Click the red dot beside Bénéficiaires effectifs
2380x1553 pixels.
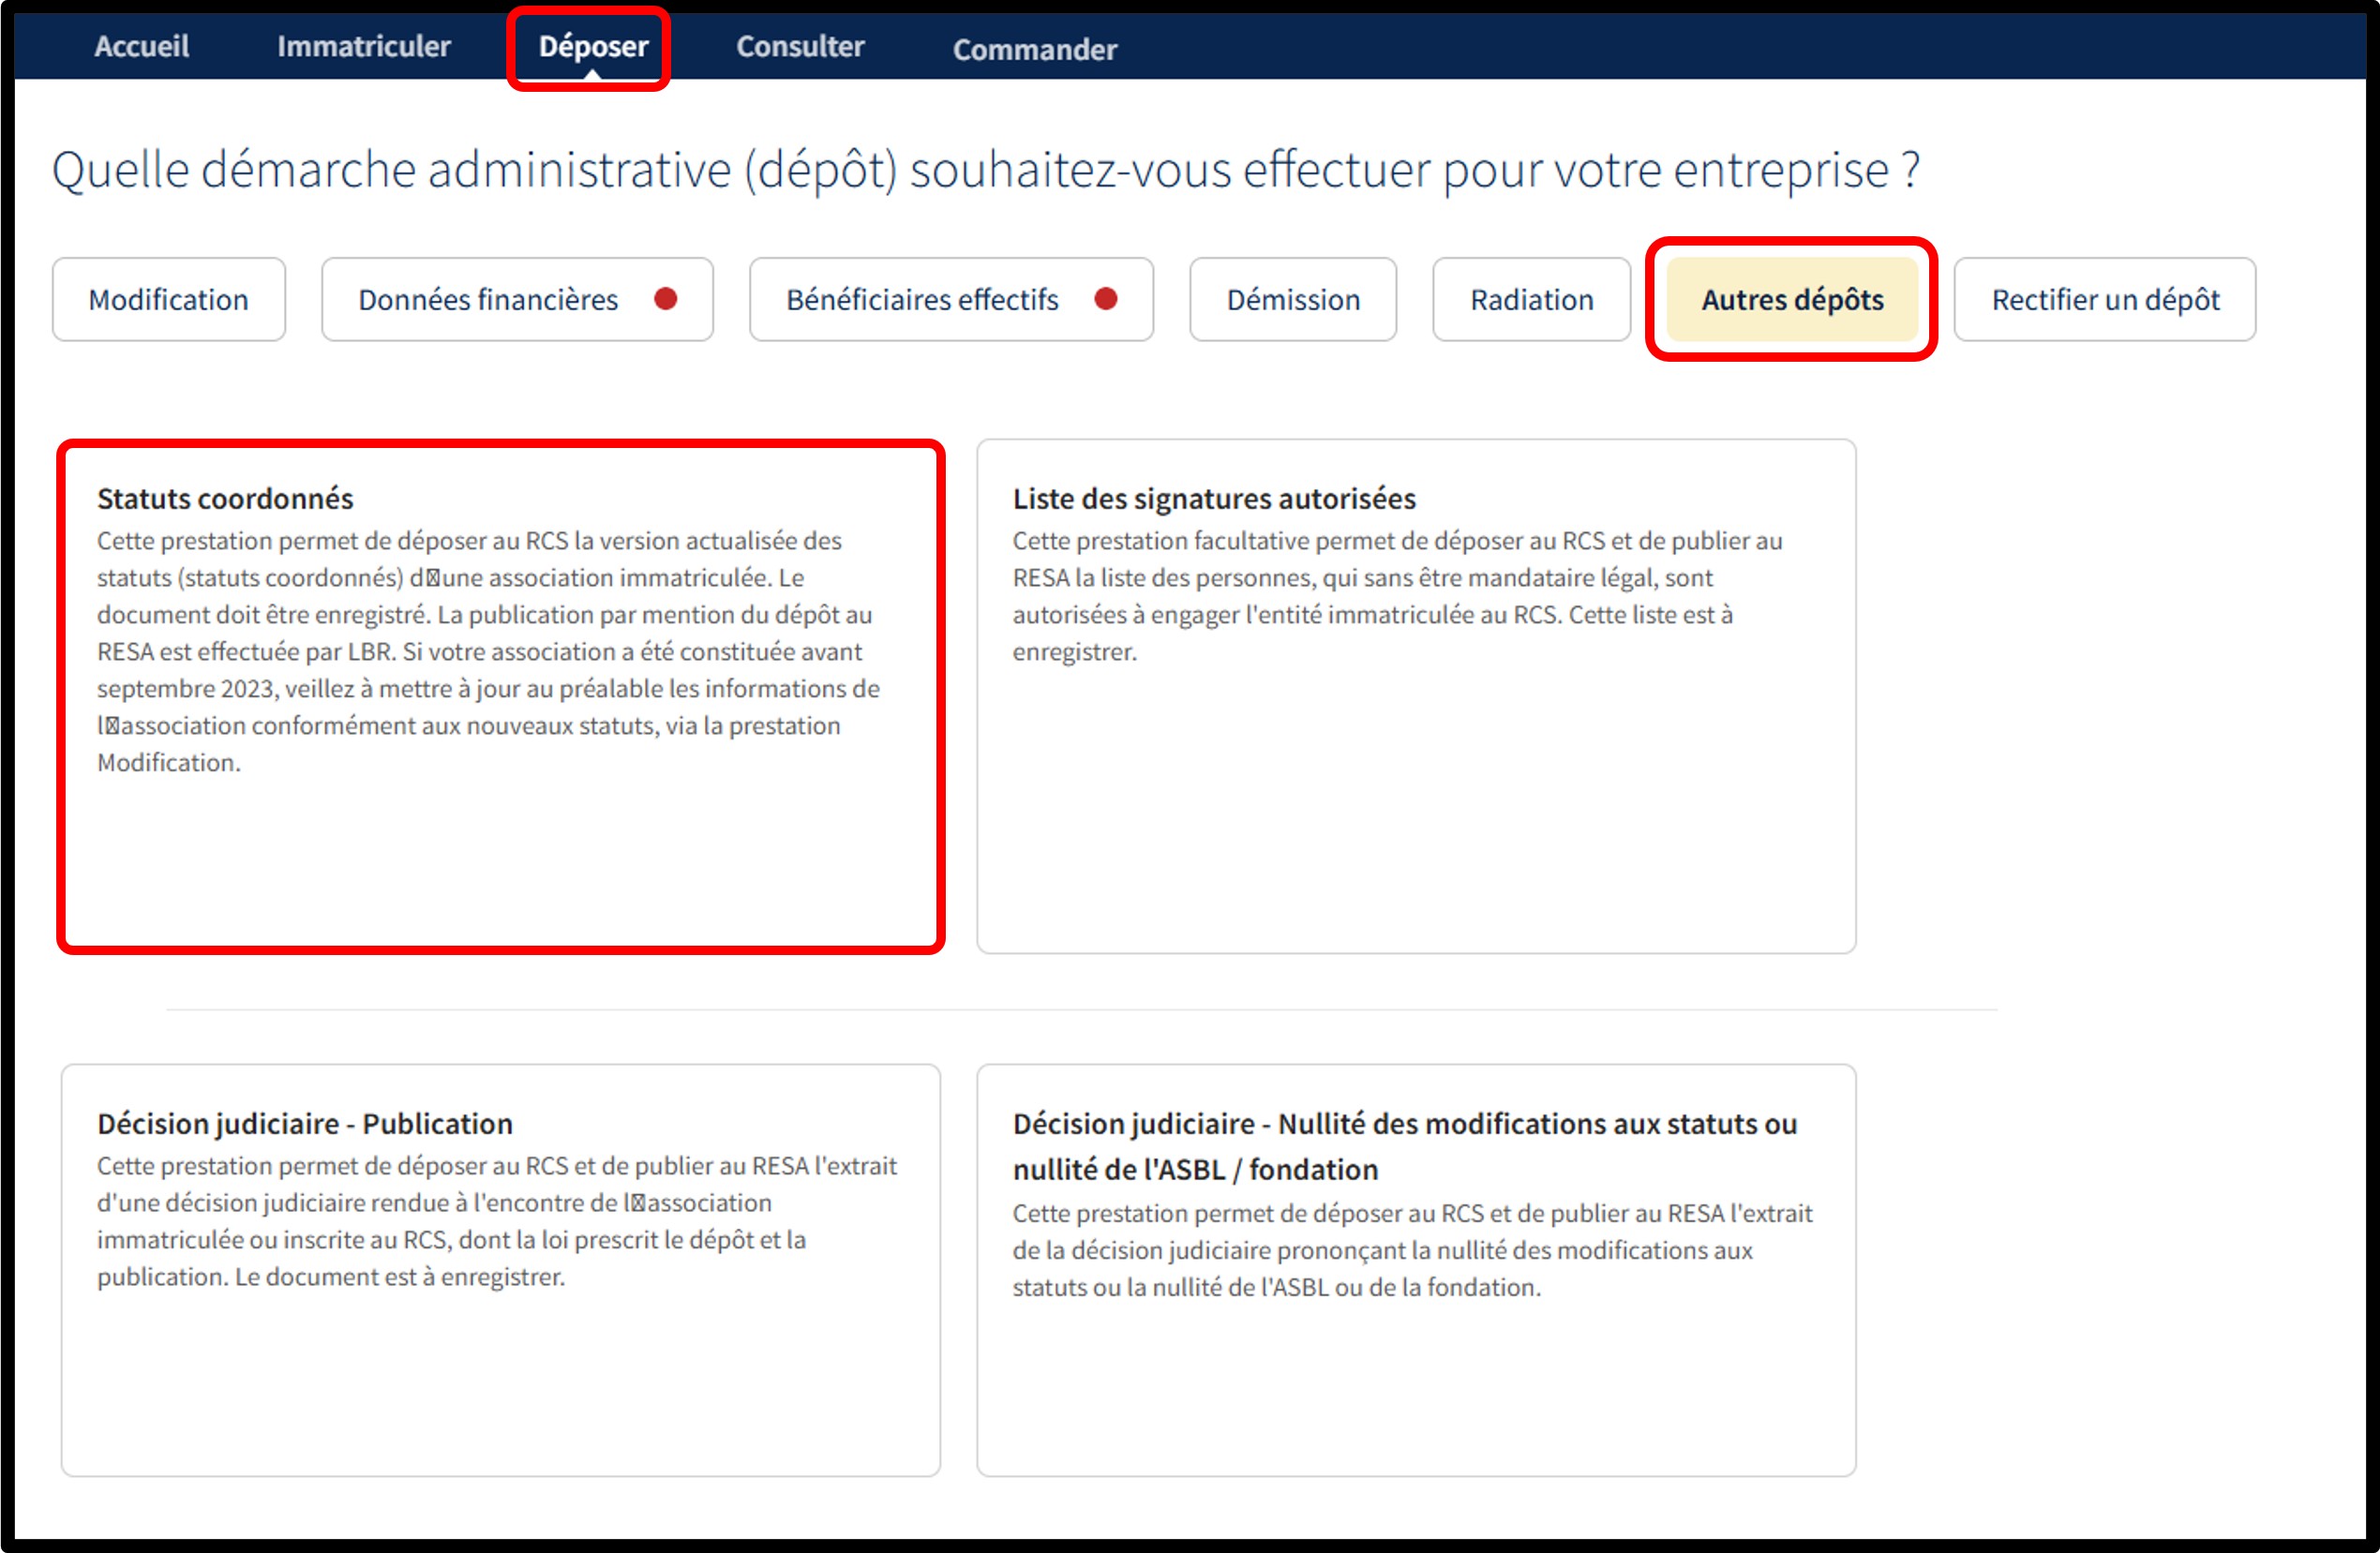(x=1105, y=298)
